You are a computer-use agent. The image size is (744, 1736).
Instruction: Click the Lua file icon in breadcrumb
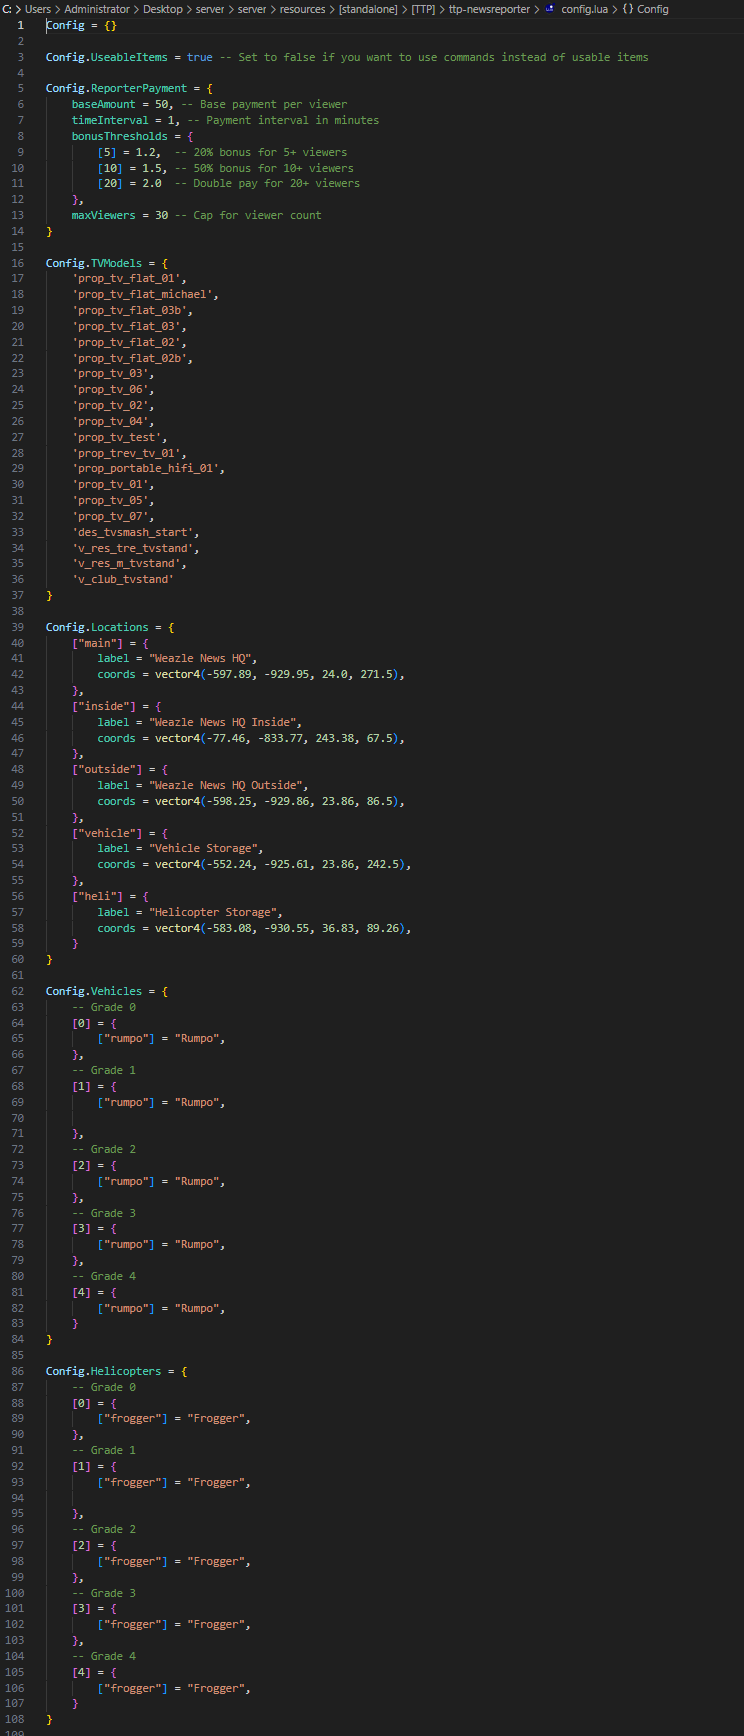550,9
